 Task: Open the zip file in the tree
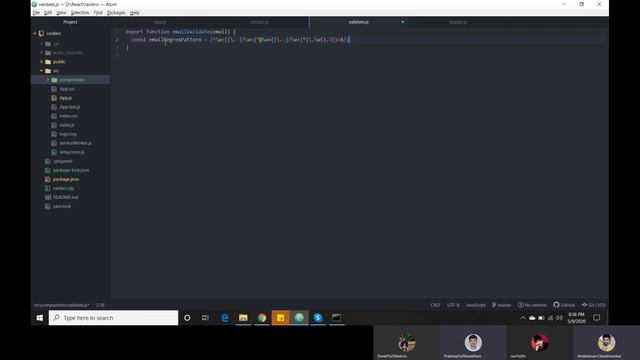tap(64, 188)
